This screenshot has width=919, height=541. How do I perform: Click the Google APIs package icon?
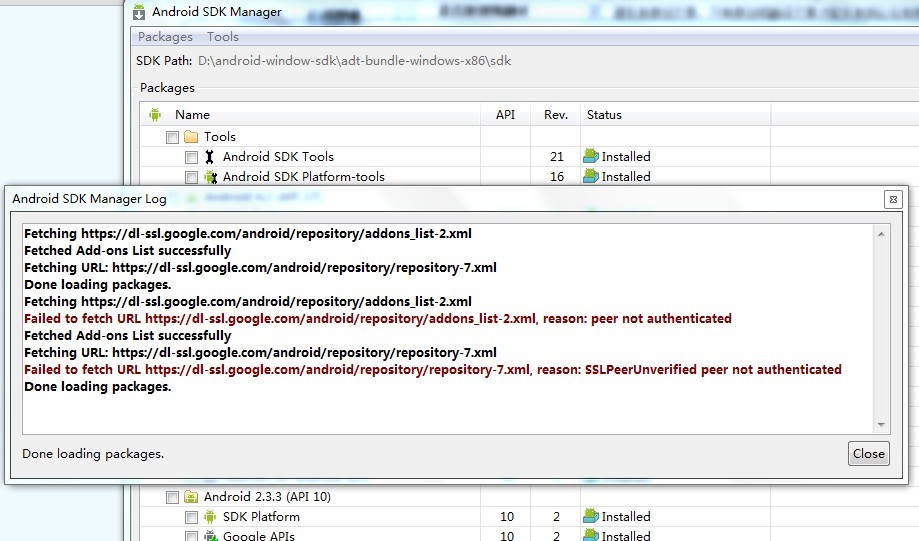210,536
